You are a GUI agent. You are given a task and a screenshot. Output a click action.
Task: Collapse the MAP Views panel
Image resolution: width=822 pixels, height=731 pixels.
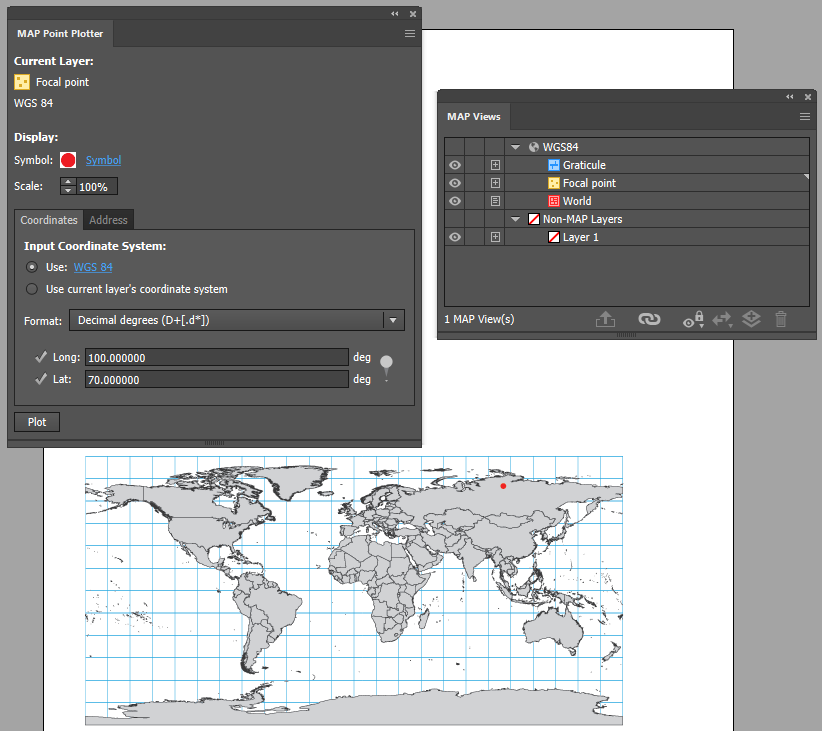pyautogui.click(x=789, y=97)
